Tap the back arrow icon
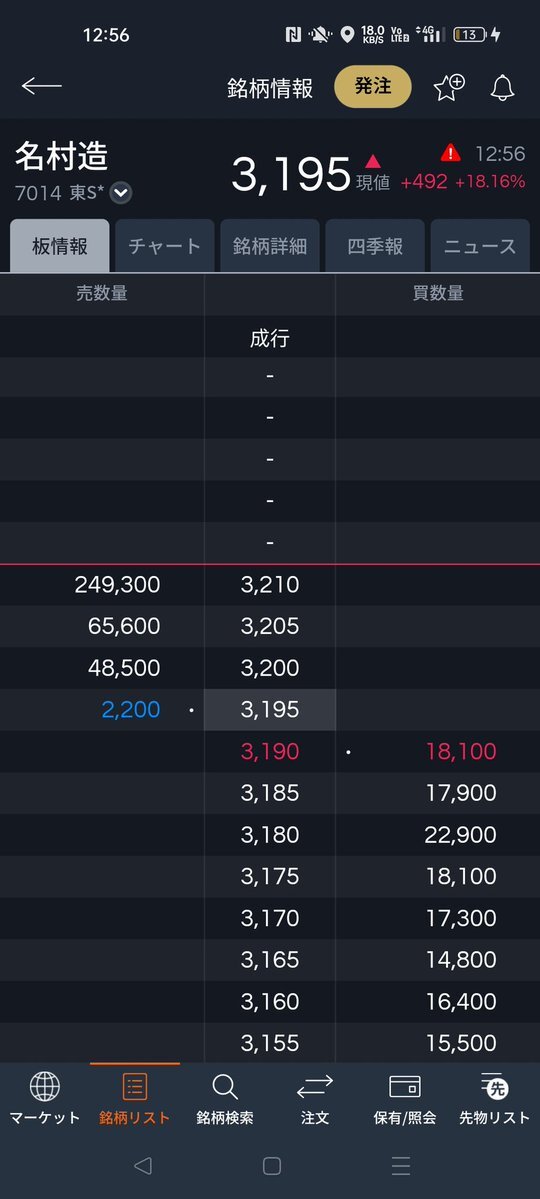This screenshot has width=540, height=1199. point(41,86)
